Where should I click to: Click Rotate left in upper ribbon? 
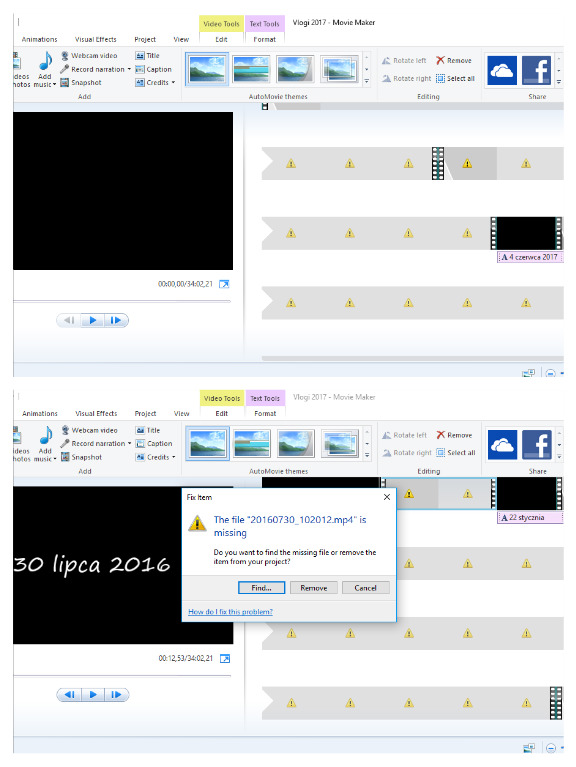coord(404,60)
